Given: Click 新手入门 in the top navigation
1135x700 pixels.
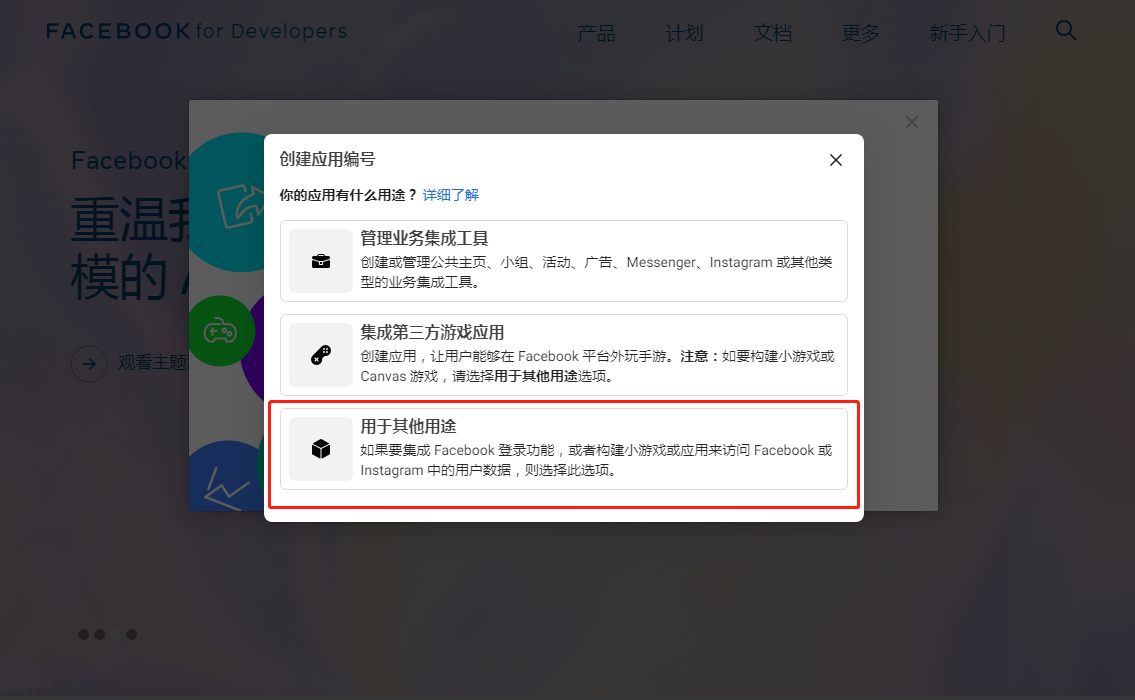Looking at the screenshot, I should [x=967, y=33].
